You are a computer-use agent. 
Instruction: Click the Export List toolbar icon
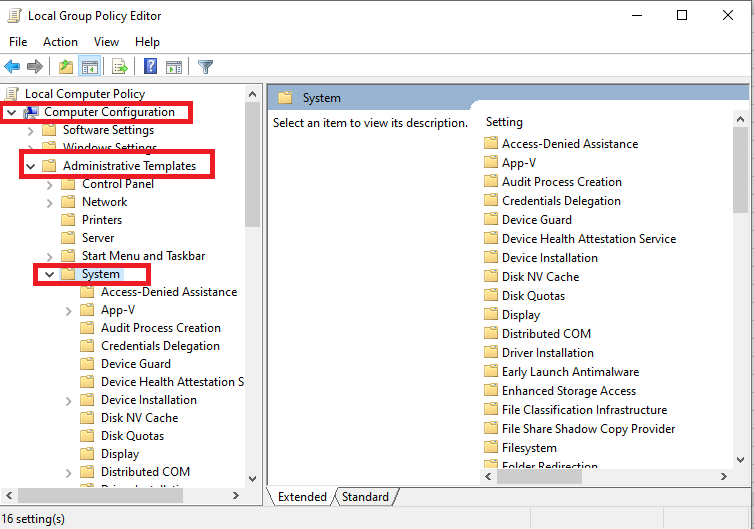[120, 67]
